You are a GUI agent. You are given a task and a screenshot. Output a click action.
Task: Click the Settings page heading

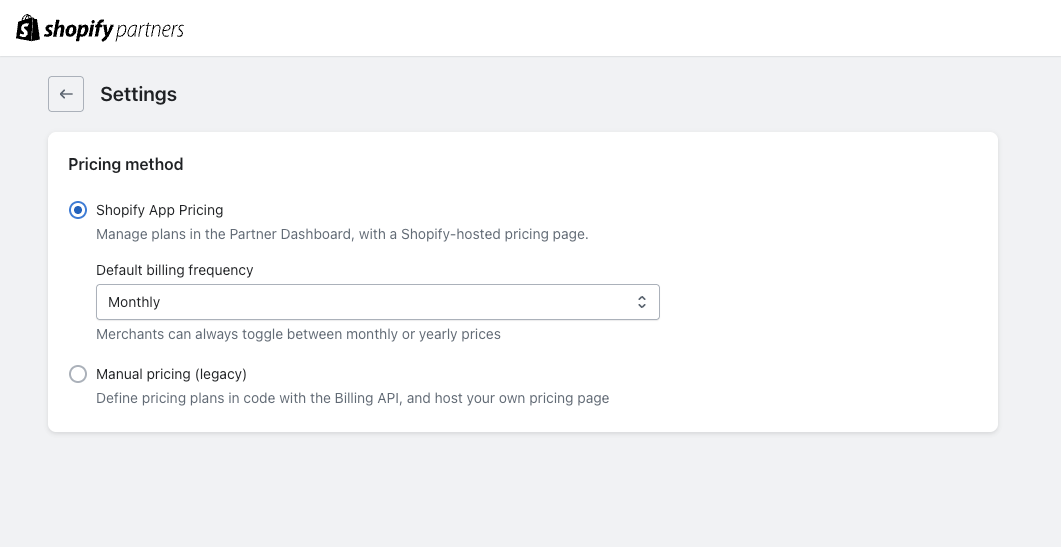point(138,94)
